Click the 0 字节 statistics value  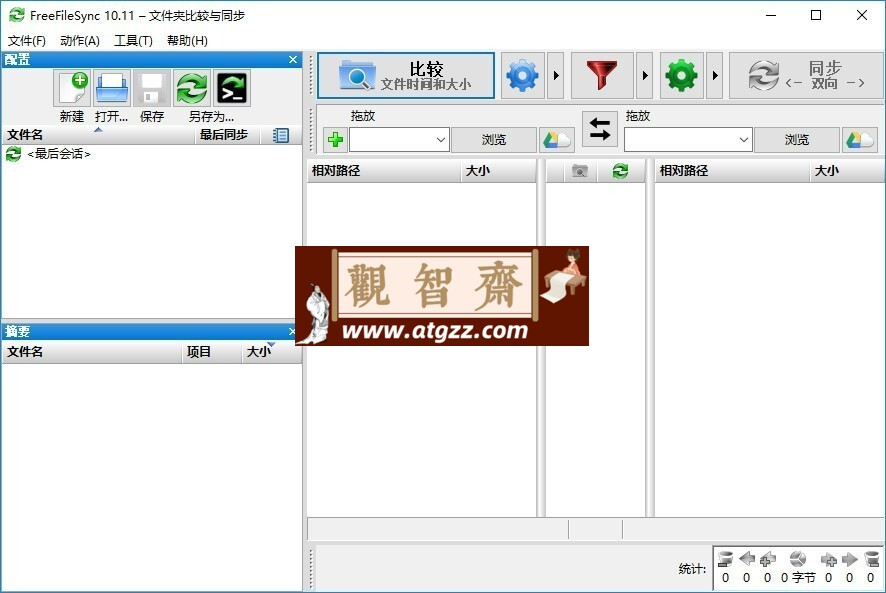[x=798, y=578]
